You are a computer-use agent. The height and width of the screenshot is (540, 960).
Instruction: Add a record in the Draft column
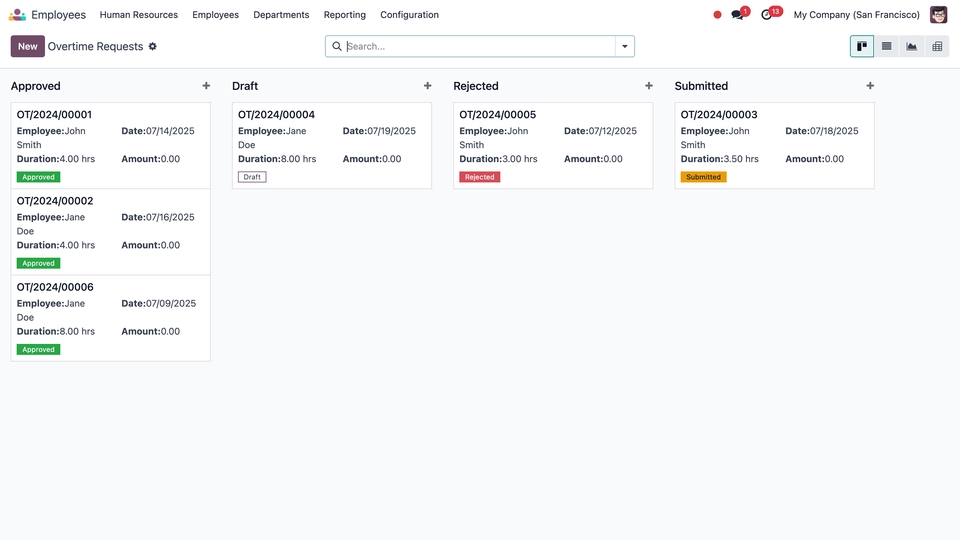point(427,86)
